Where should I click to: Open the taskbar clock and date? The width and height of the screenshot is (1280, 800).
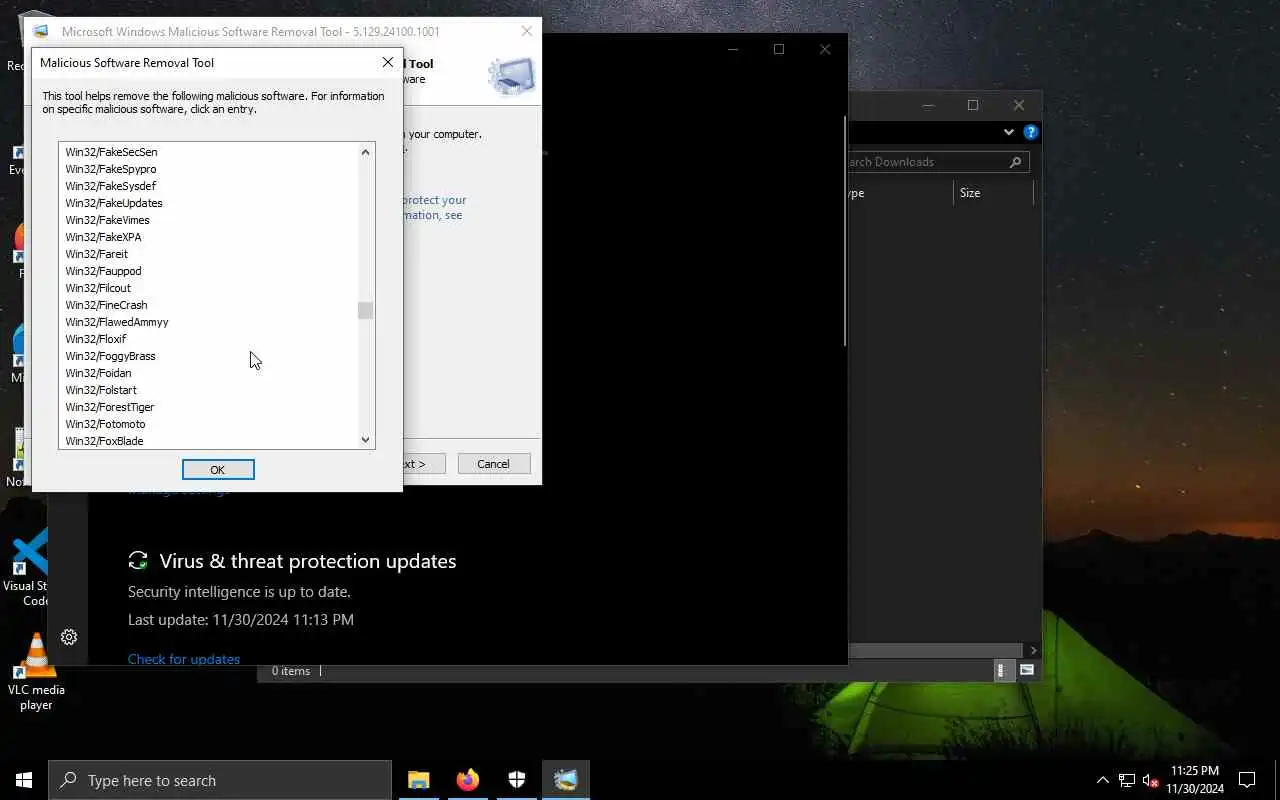pyautogui.click(x=1195, y=780)
